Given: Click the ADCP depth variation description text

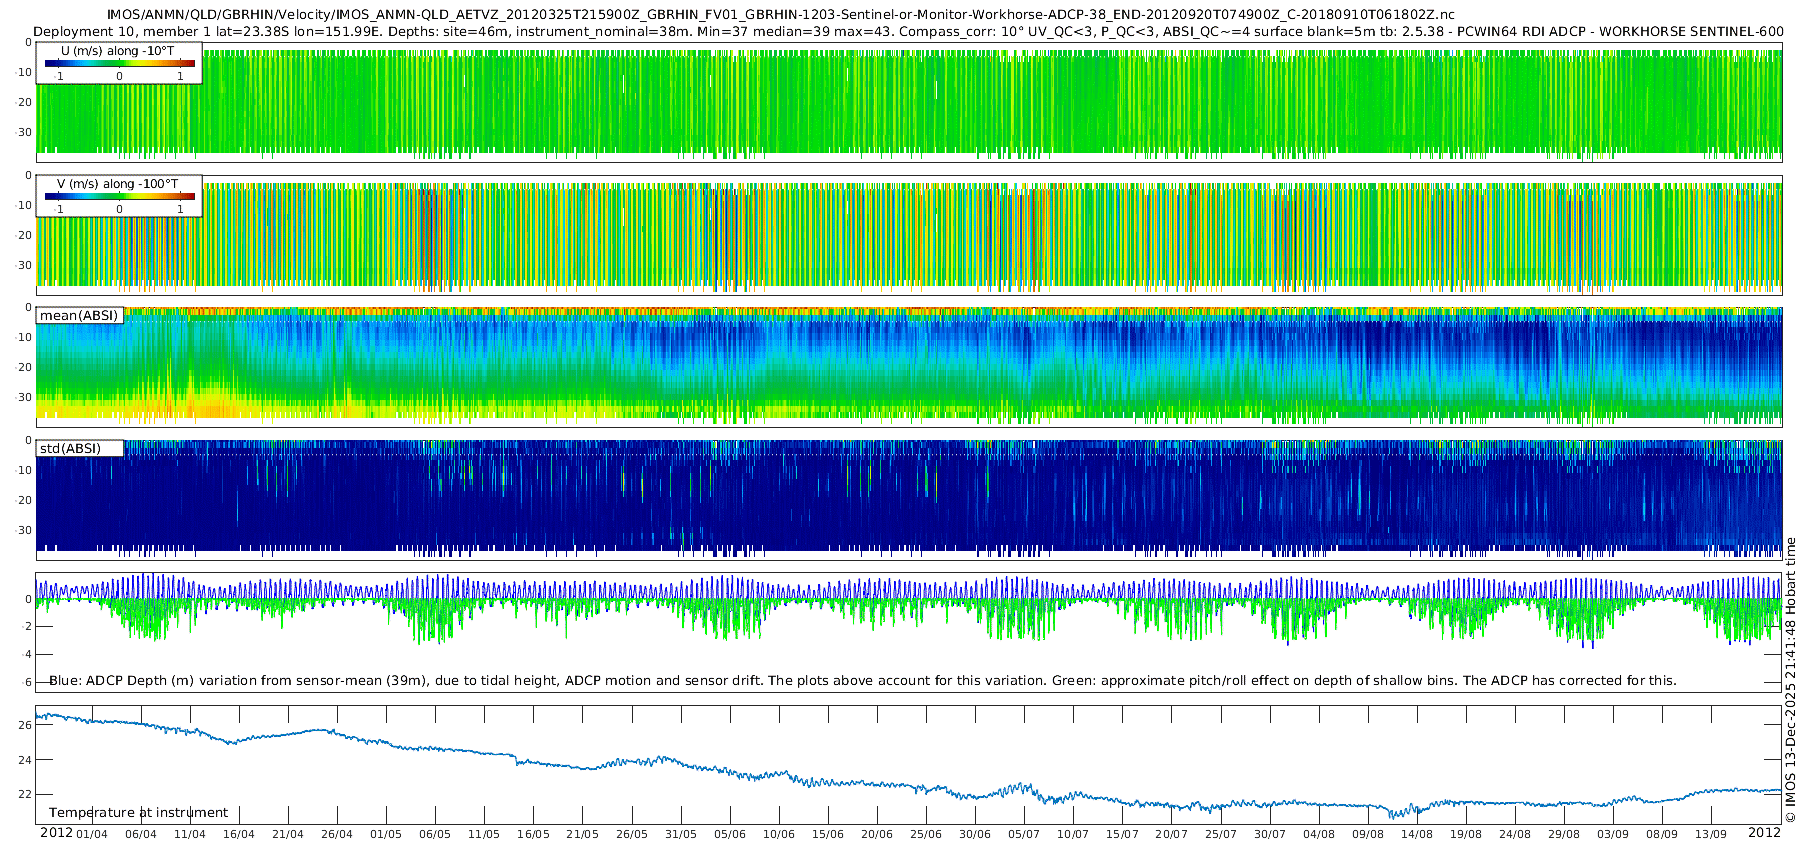Looking at the screenshot, I should click(862, 681).
